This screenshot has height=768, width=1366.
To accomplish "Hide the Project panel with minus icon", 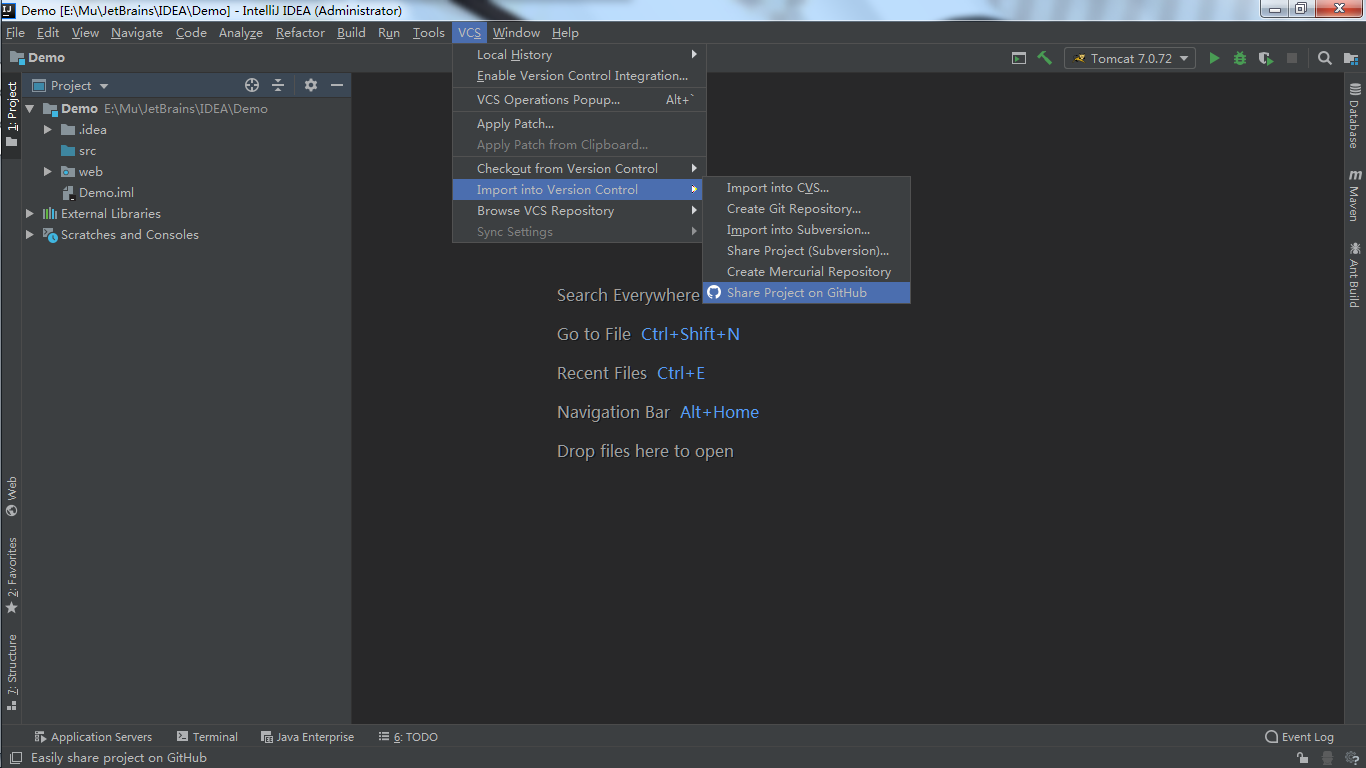I will [337, 85].
